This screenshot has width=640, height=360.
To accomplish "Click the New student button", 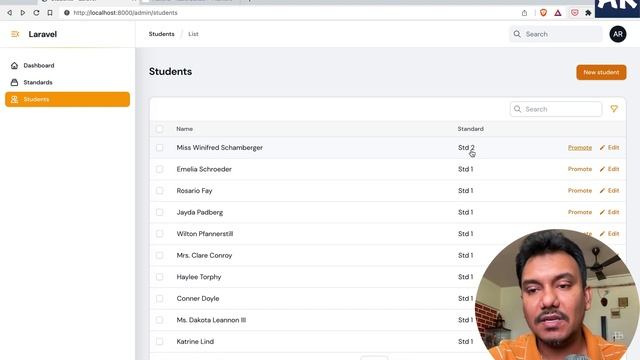I will (601, 72).
